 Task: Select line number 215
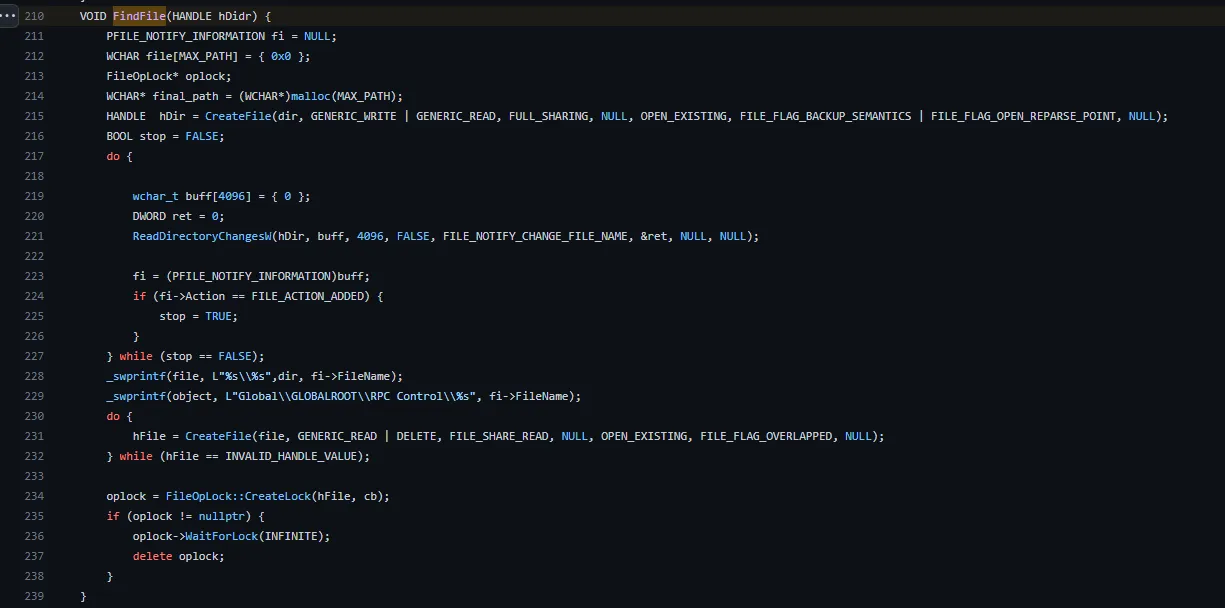(33, 115)
